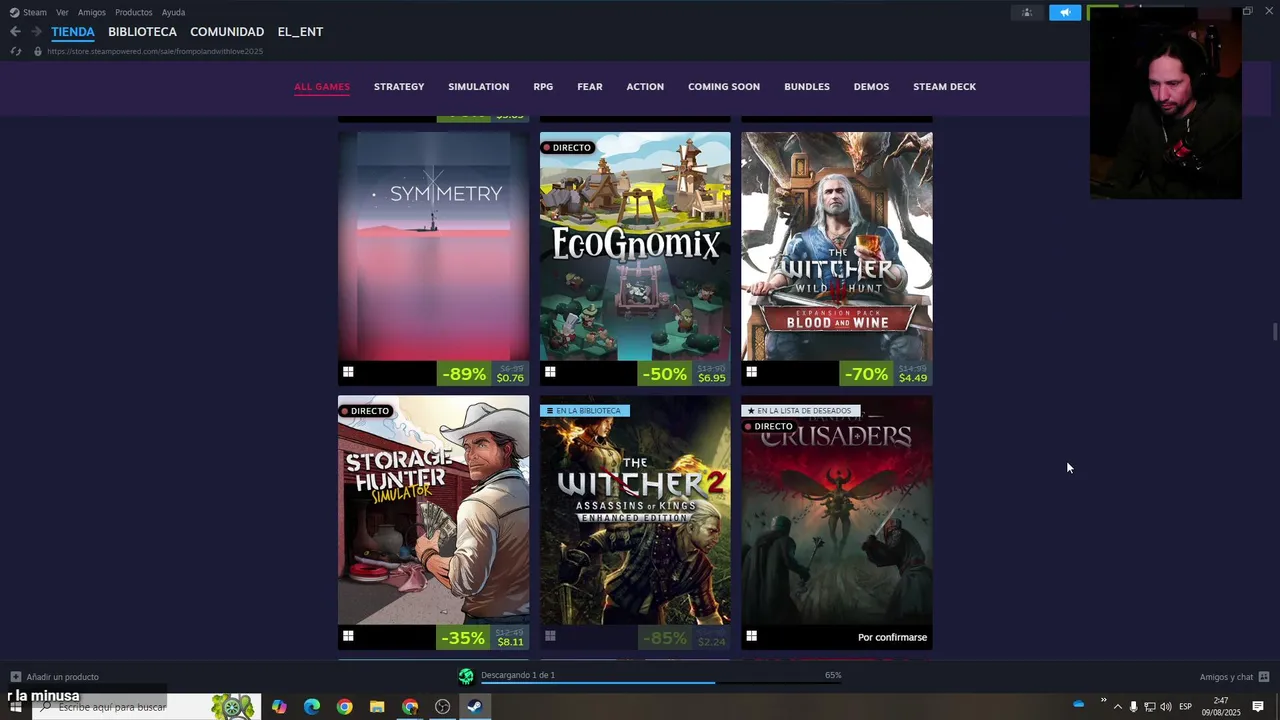Switch to OBS Studio in the taskbar

pyautogui.click(x=442, y=707)
